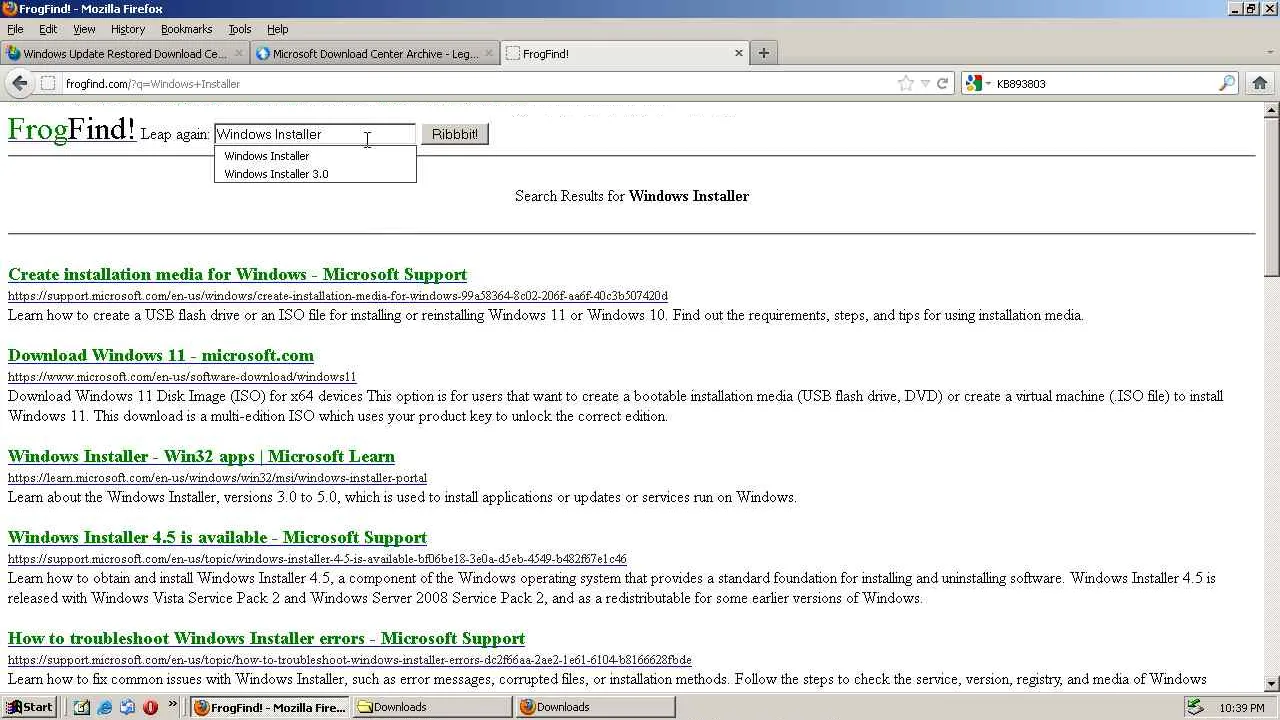1280x720 pixels.
Task: Go back using the Firefox back arrow
Action: (x=19, y=83)
